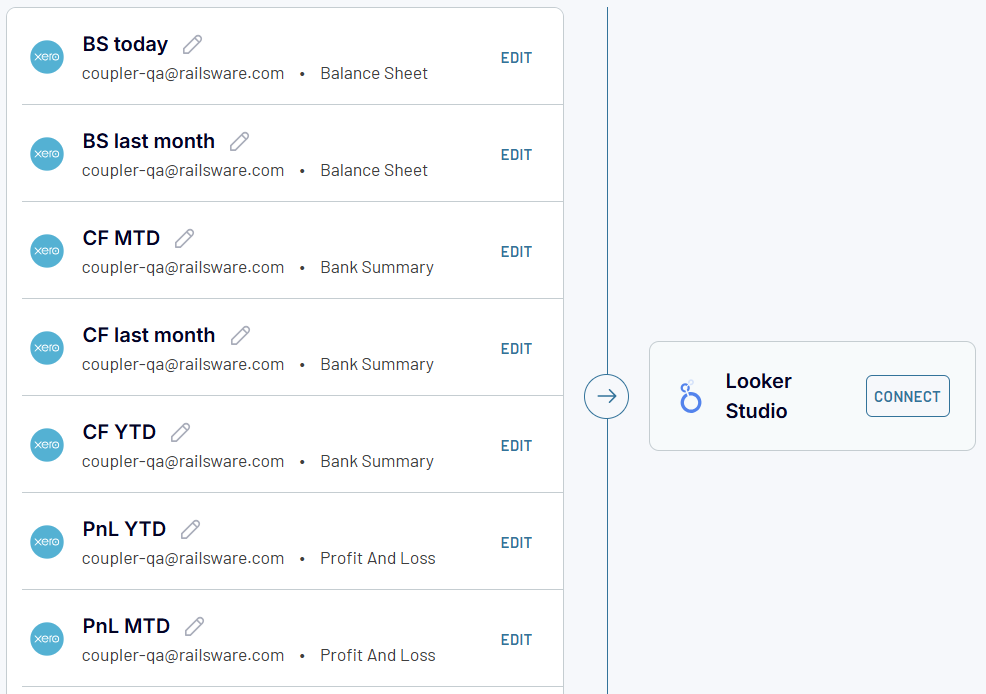Viewport: 986px width, 694px height.
Task: Click Xero logo in PnL MTD row
Action: [47, 639]
